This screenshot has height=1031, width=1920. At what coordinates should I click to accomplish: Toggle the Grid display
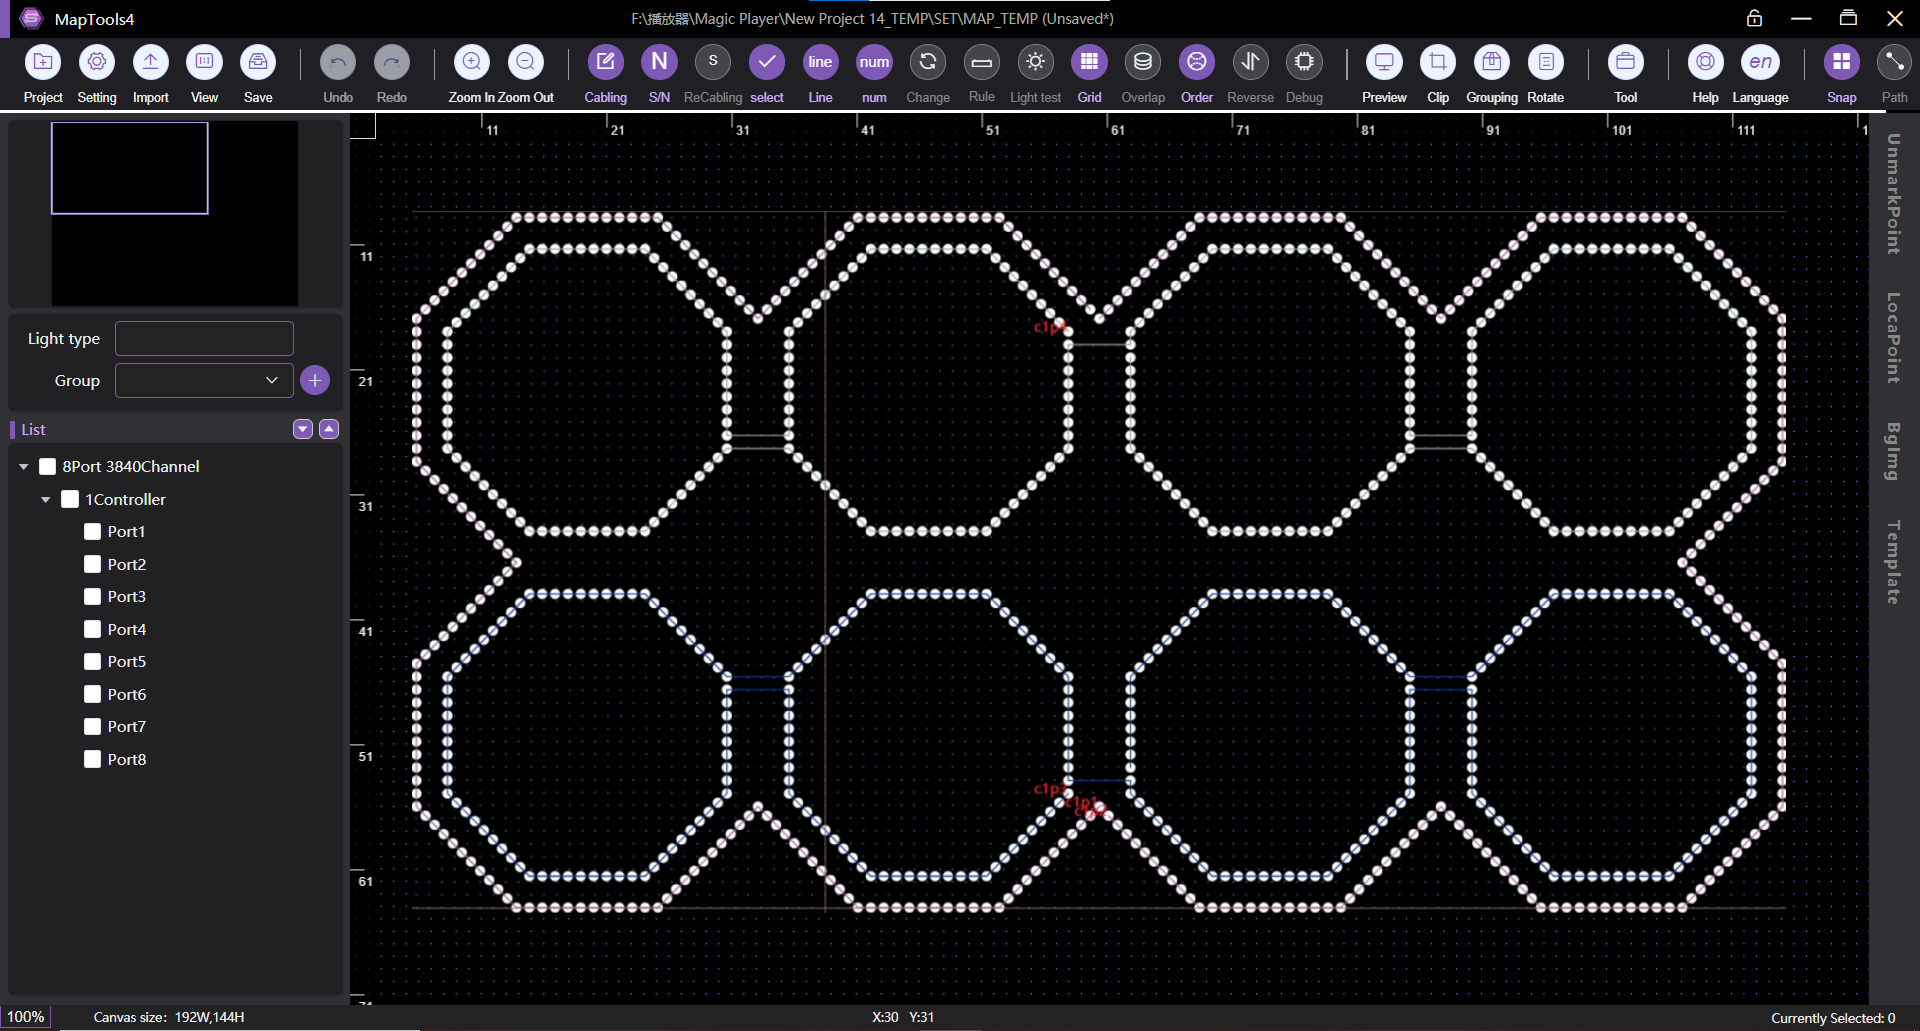(x=1089, y=62)
